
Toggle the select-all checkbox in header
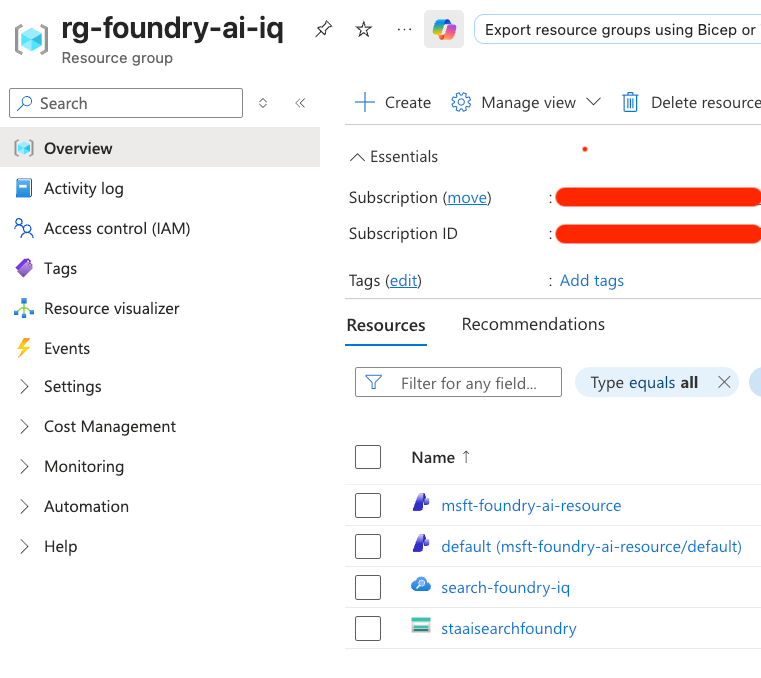pyautogui.click(x=368, y=457)
